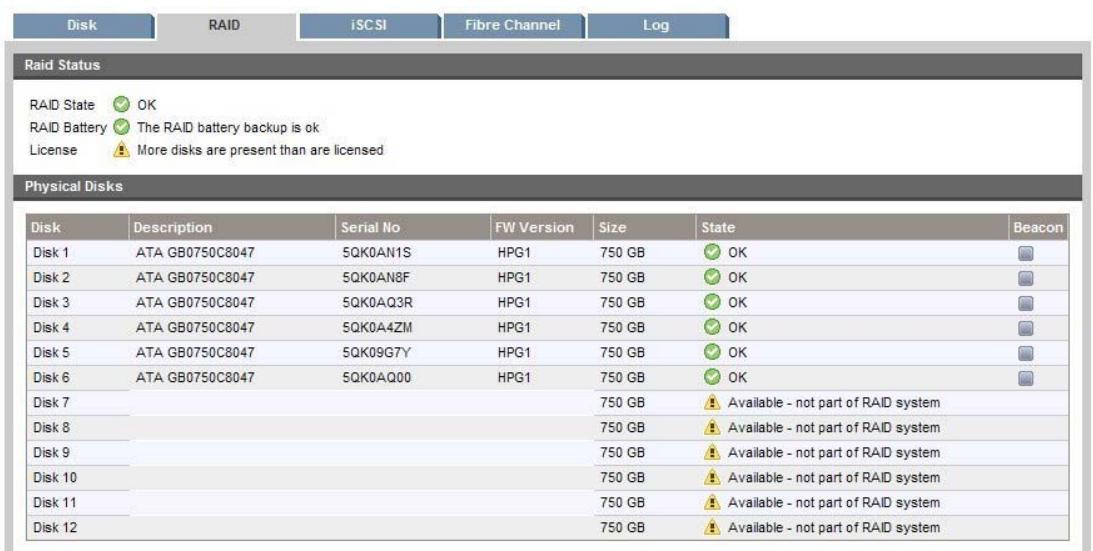Click the License label
Image resolution: width=1093 pixels, height=551 pixels.
[x=54, y=150]
